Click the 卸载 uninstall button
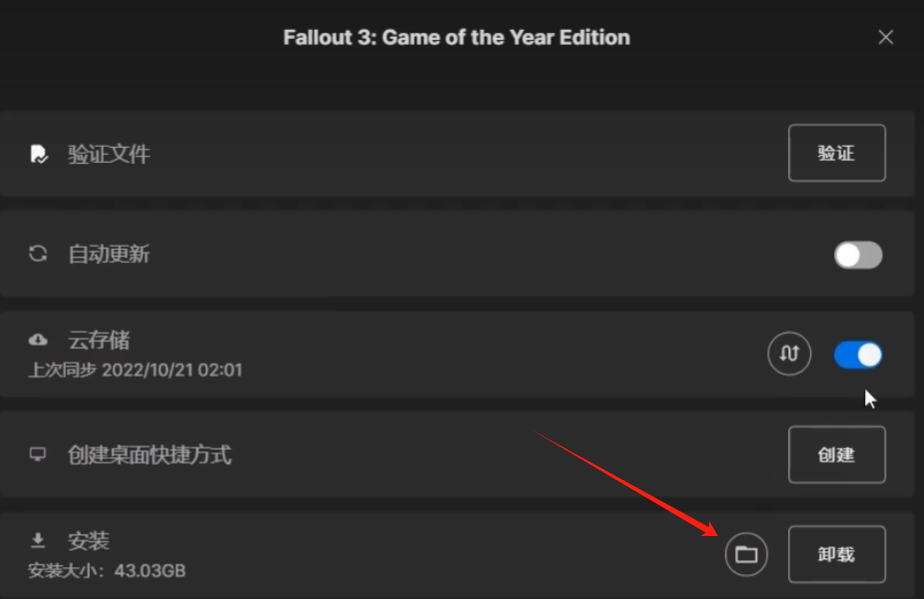 (837, 554)
